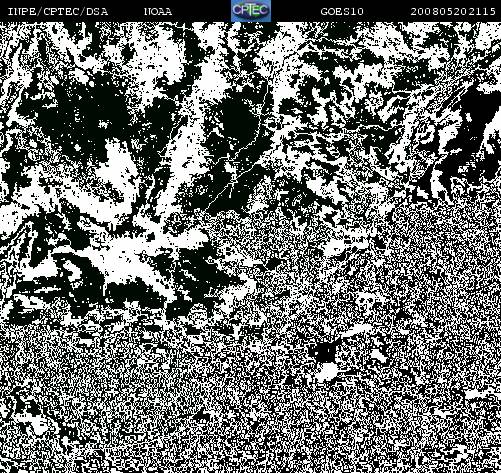Select the GOES10 satellite label
The width and height of the screenshot is (501, 473).
tap(342, 12)
